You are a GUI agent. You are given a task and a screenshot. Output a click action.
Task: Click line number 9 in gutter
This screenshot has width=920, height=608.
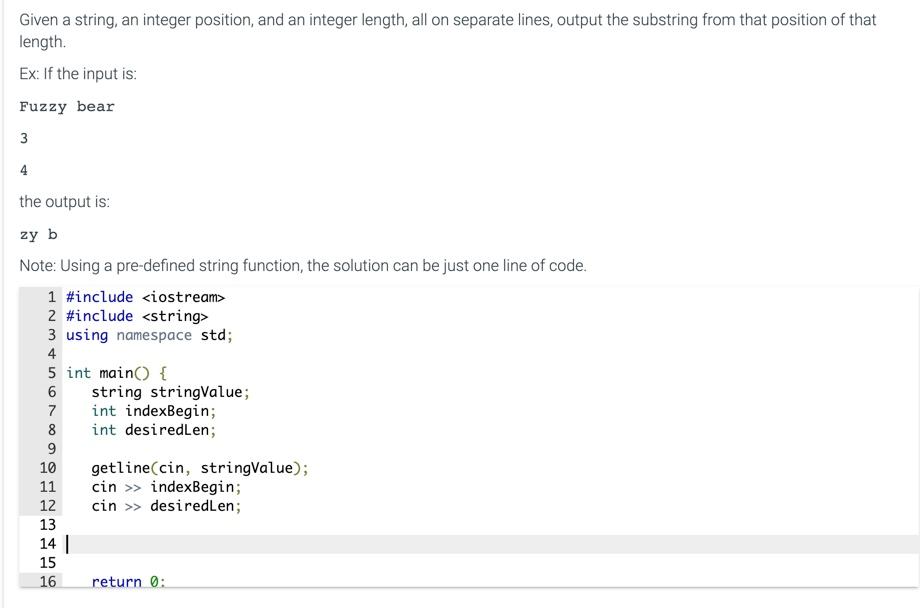52,449
